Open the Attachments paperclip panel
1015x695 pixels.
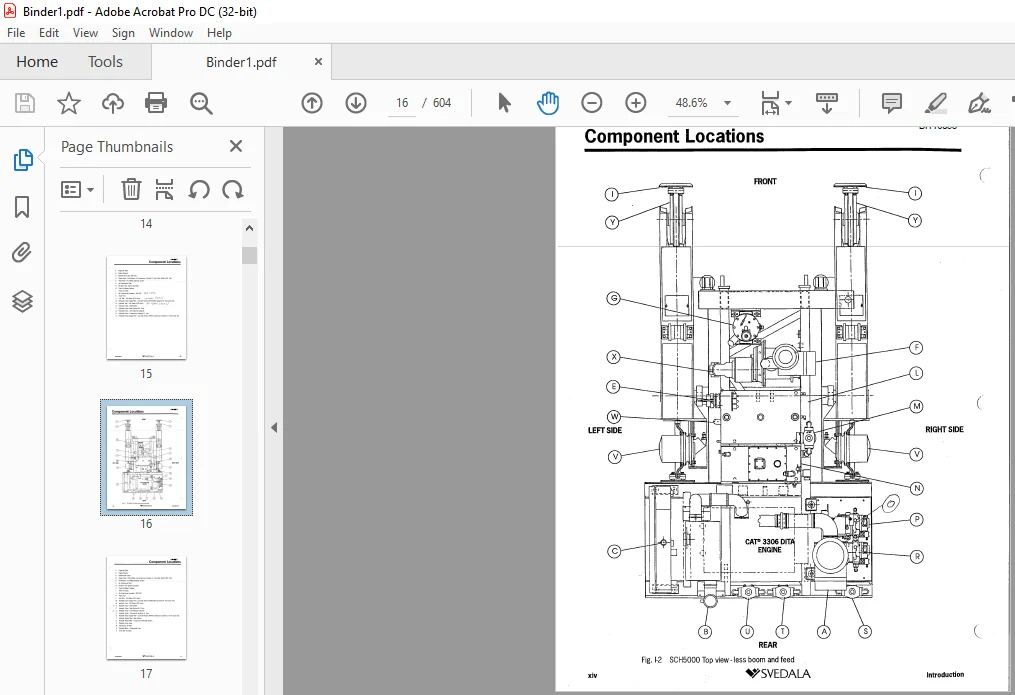[x=22, y=253]
